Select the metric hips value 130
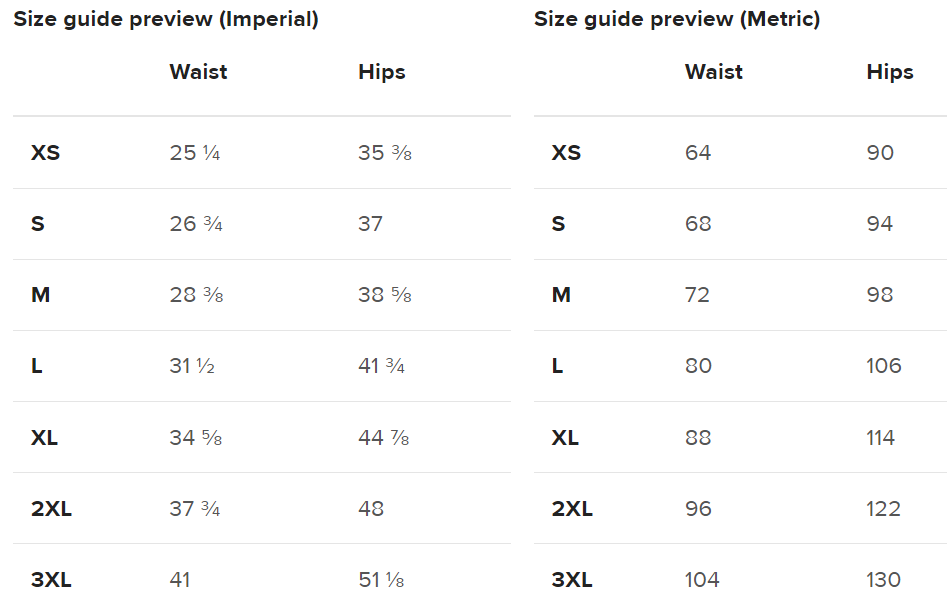Viewport: 947px width, 602px height. [x=884, y=580]
